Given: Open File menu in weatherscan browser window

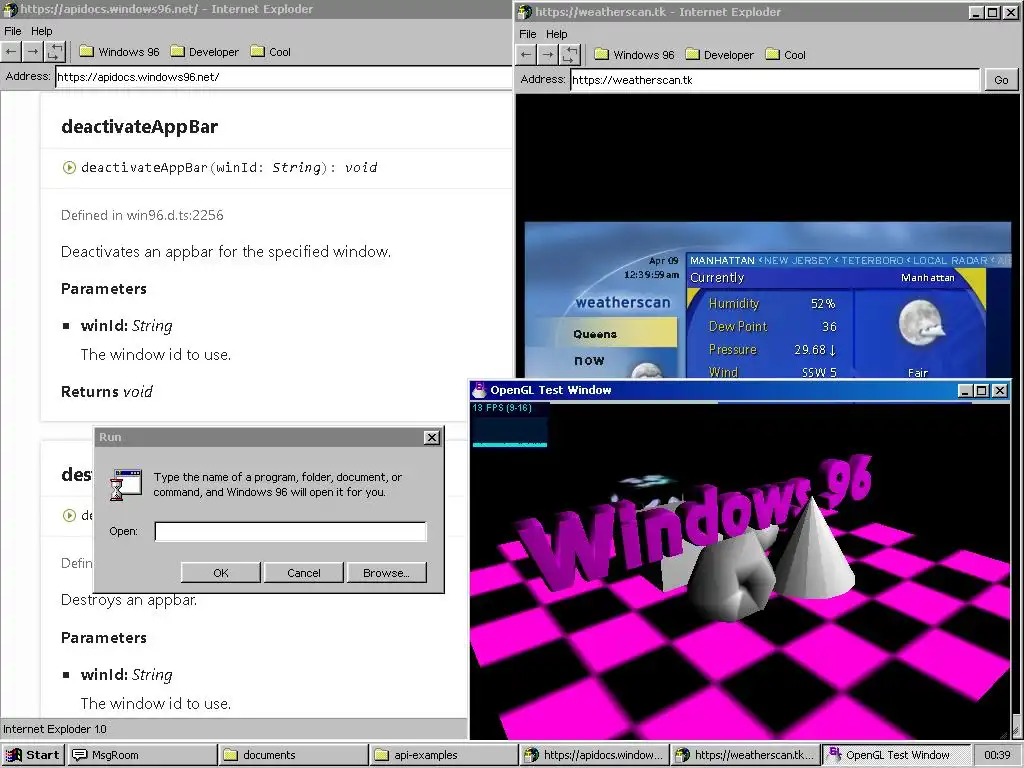Looking at the screenshot, I should tap(528, 34).
